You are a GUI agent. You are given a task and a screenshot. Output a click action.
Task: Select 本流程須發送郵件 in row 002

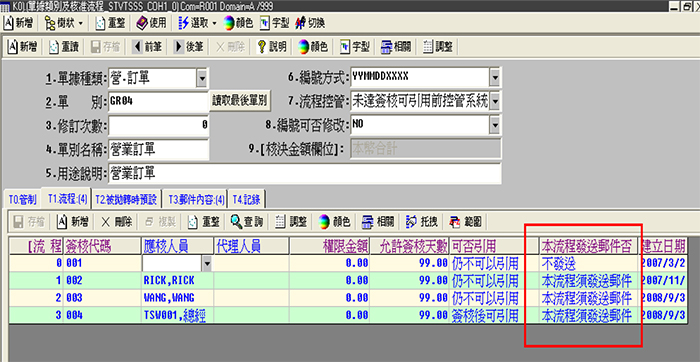(x=589, y=281)
